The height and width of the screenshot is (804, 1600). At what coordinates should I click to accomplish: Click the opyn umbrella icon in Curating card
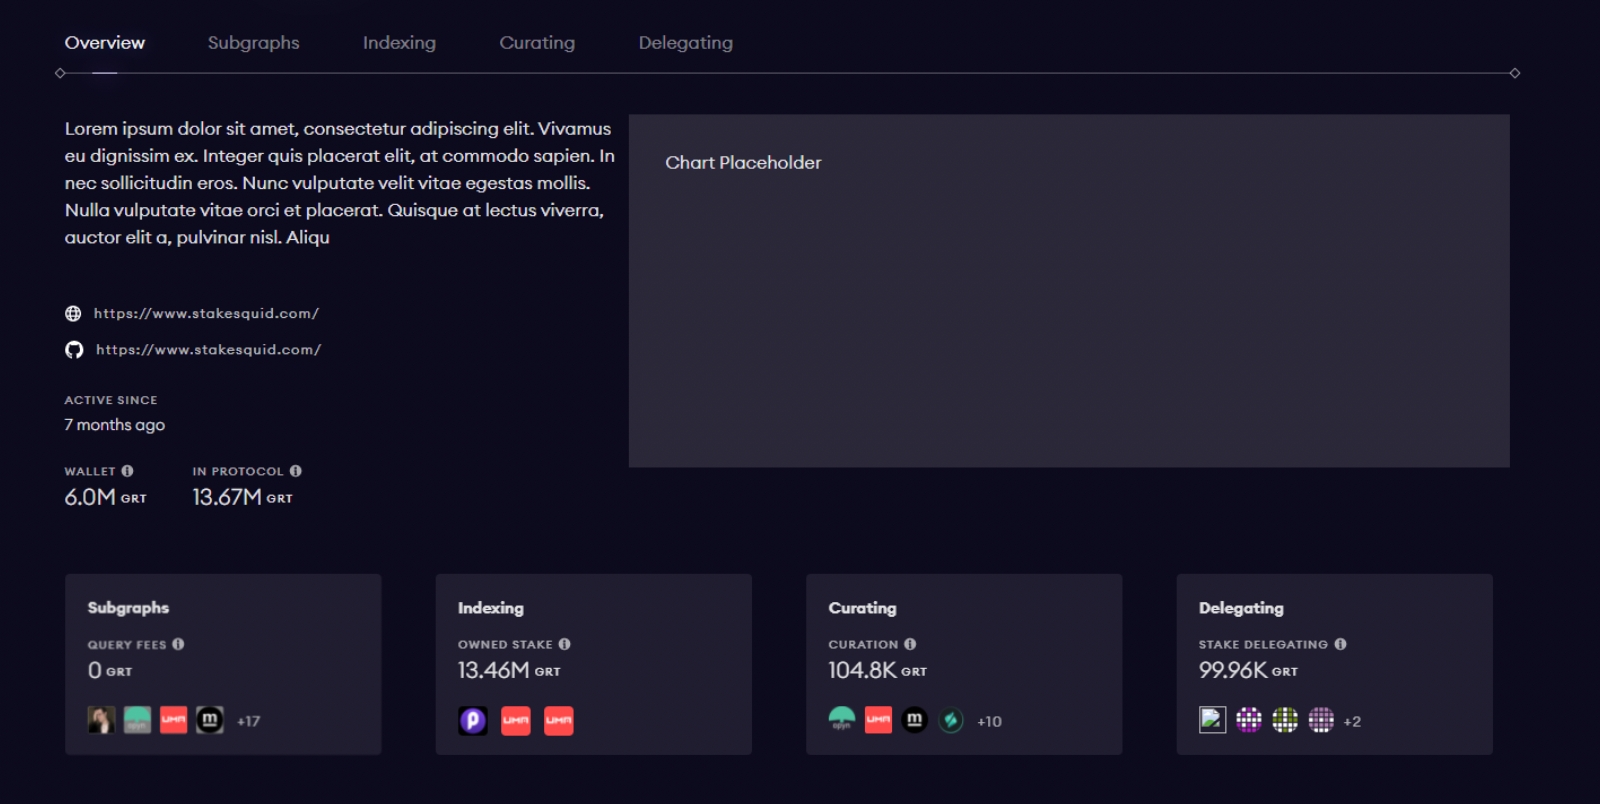coord(842,720)
